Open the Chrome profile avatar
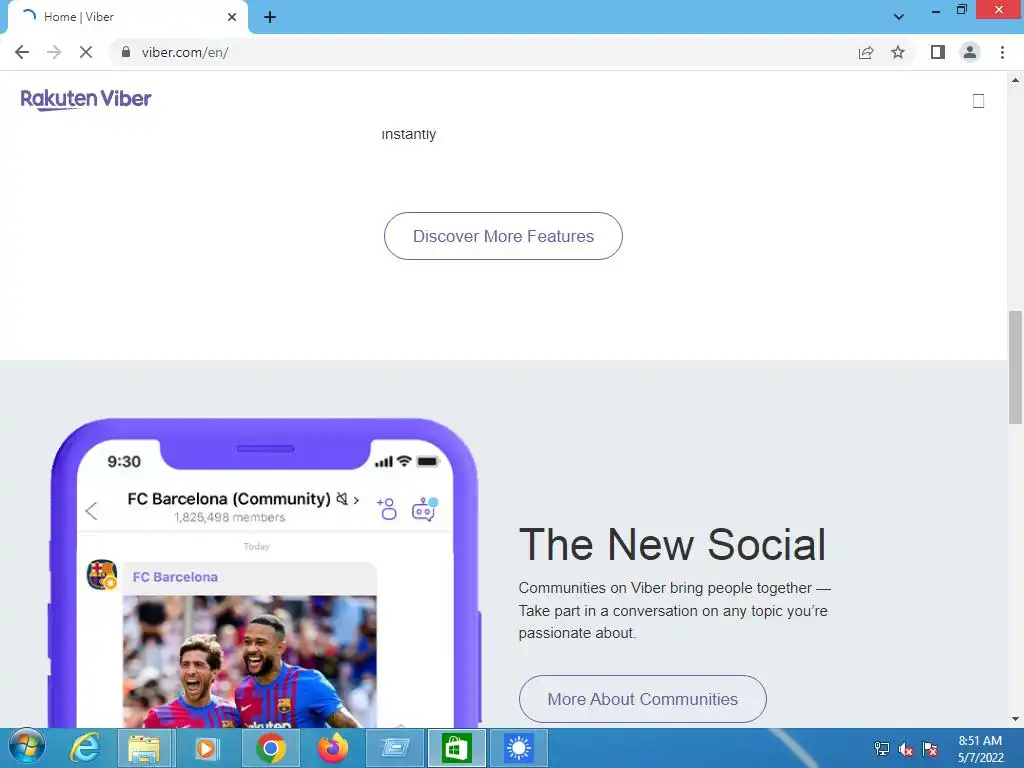1024x768 pixels. tap(970, 52)
